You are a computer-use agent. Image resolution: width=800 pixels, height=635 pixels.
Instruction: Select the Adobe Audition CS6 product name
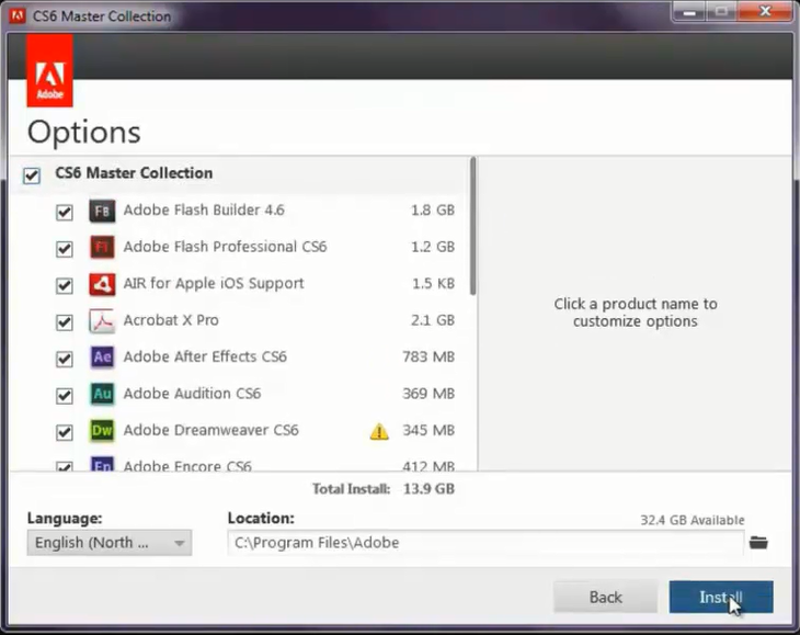pos(192,394)
